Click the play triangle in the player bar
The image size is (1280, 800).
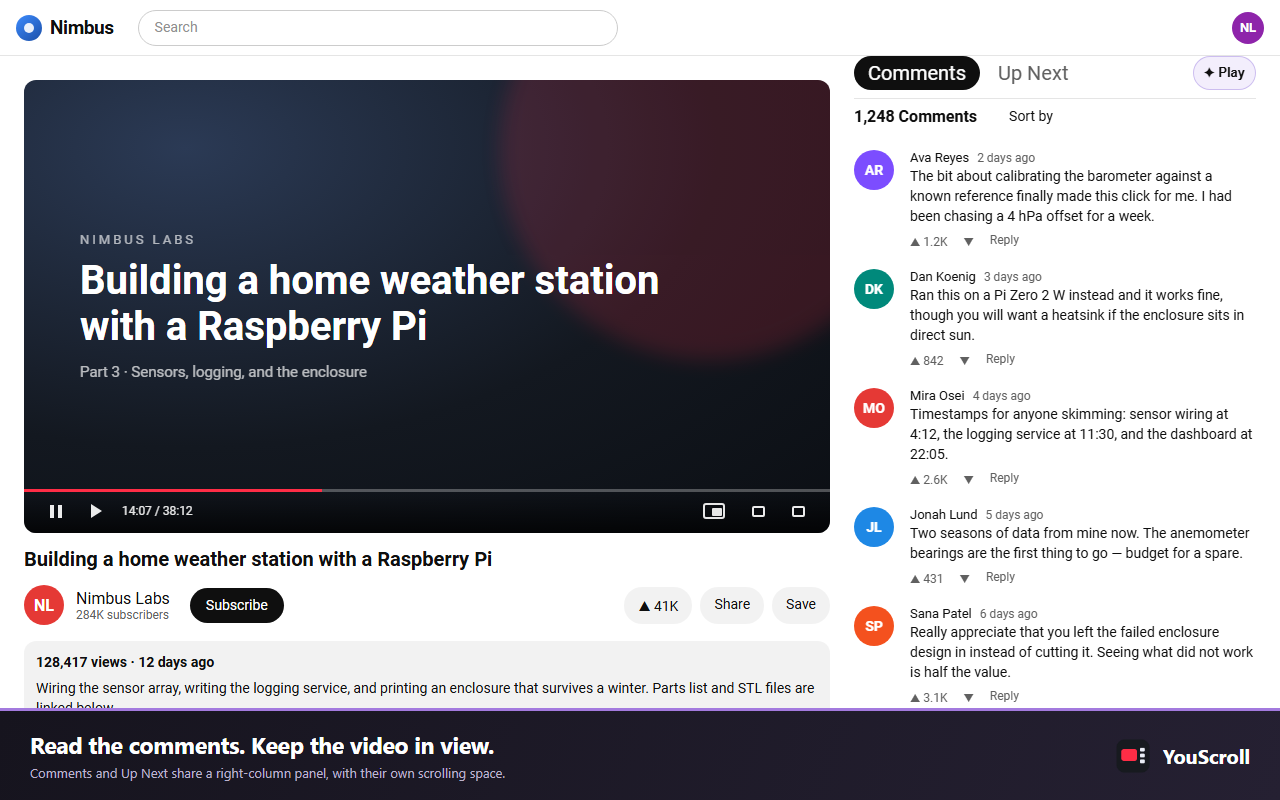pos(96,511)
